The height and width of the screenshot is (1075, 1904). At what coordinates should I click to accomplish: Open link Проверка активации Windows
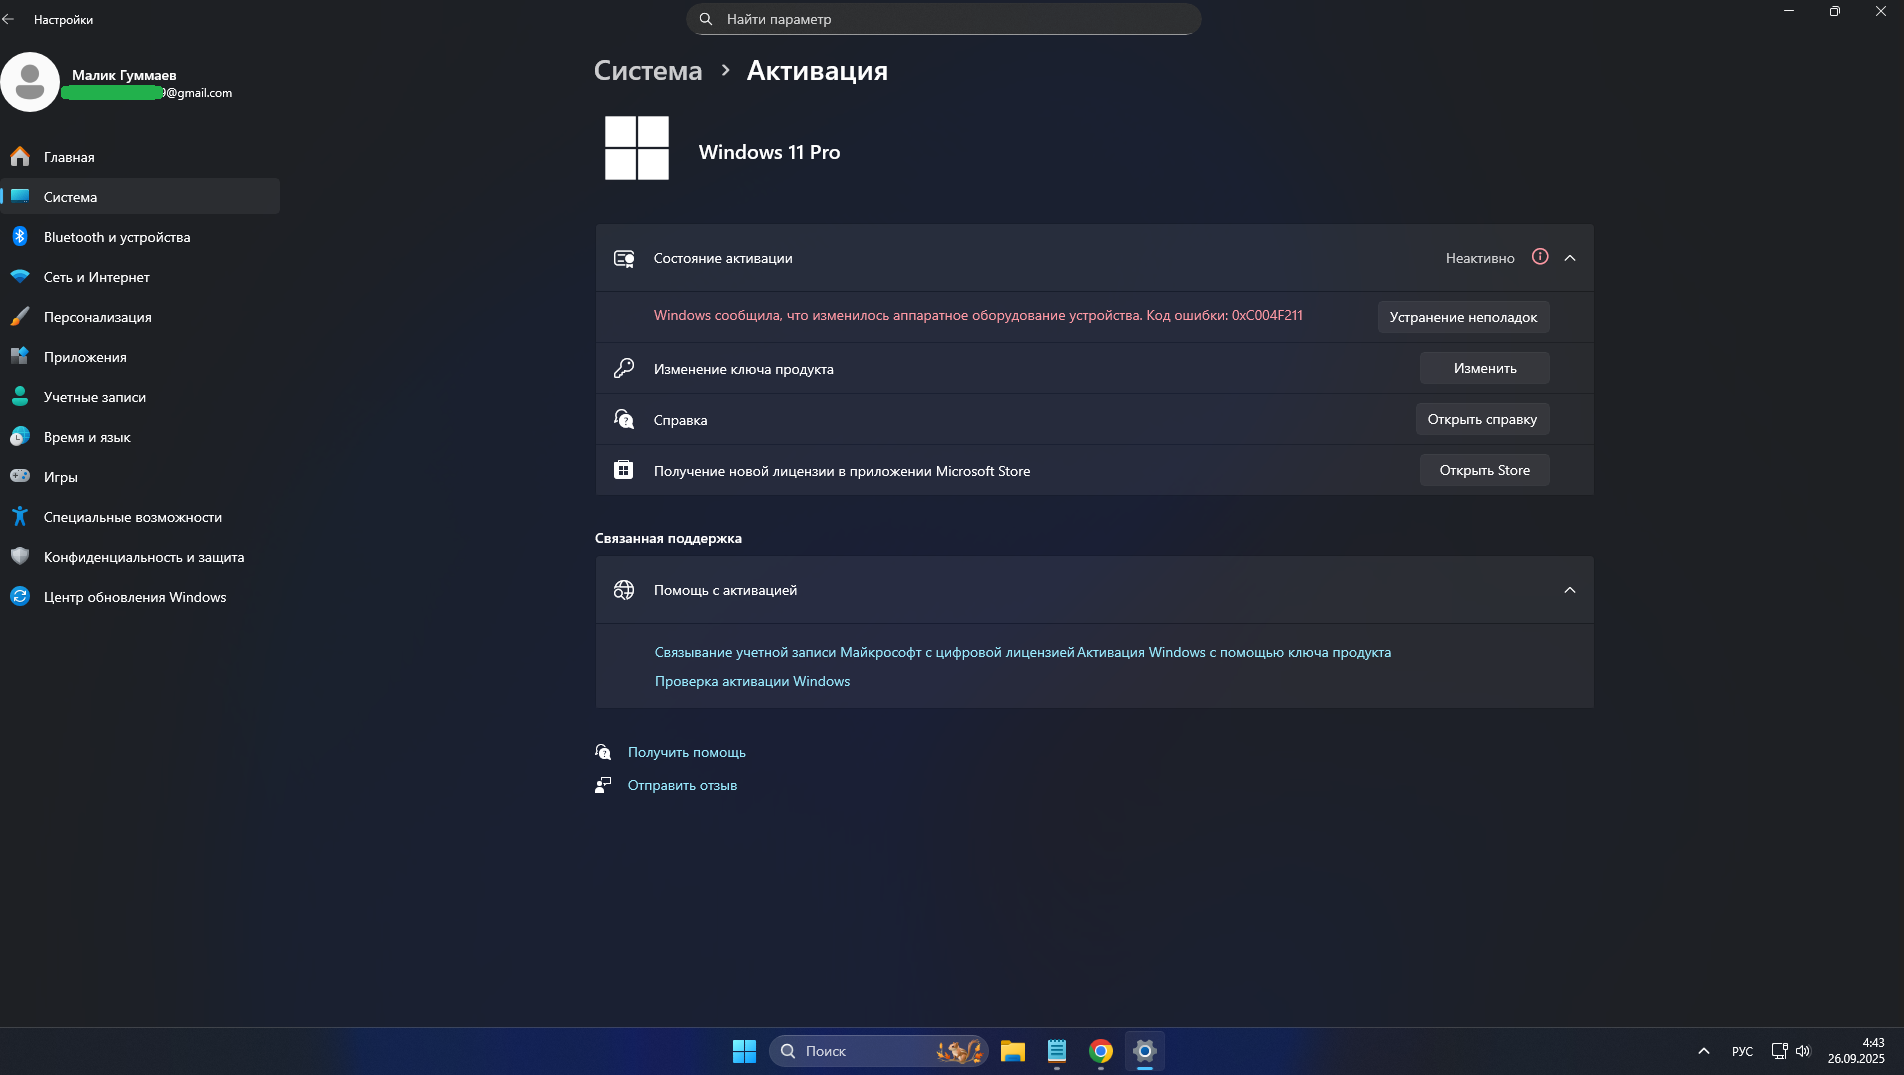(753, 681)
